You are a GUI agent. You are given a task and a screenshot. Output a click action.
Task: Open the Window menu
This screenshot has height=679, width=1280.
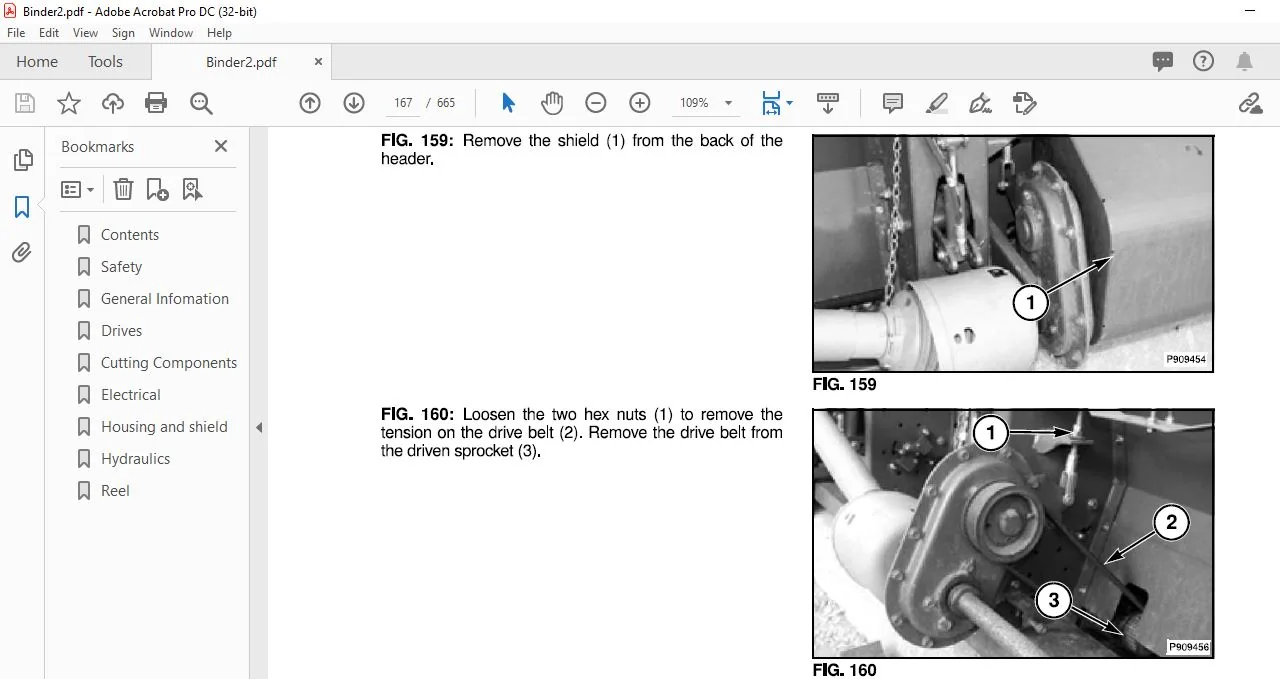(171, 33)
